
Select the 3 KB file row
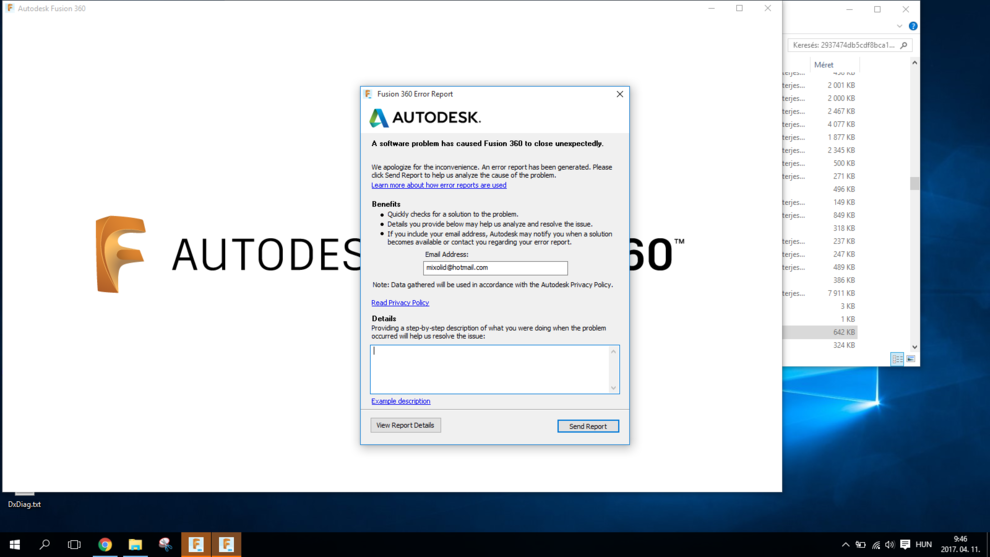point(820,306)
